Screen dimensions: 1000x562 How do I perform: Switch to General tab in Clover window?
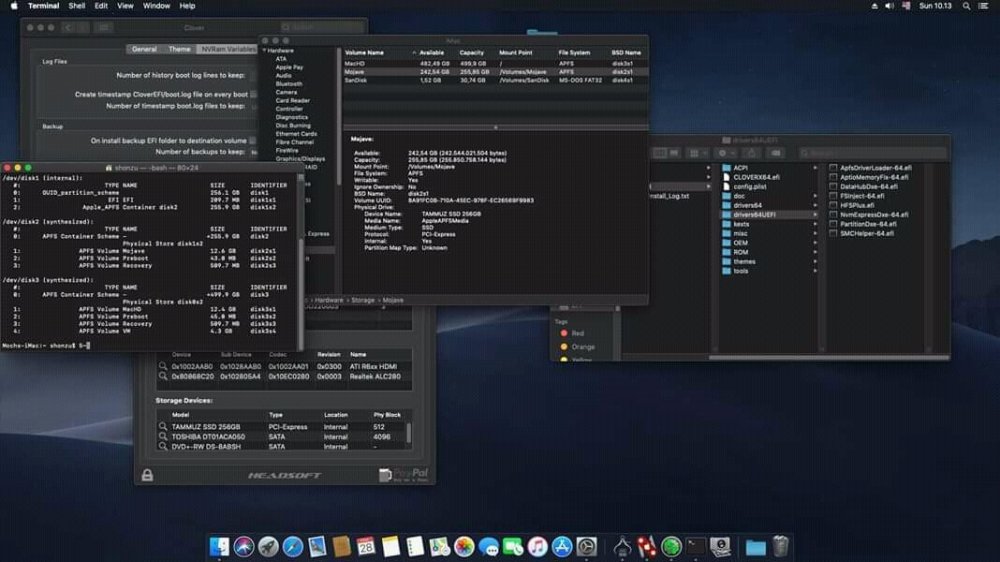144,49
